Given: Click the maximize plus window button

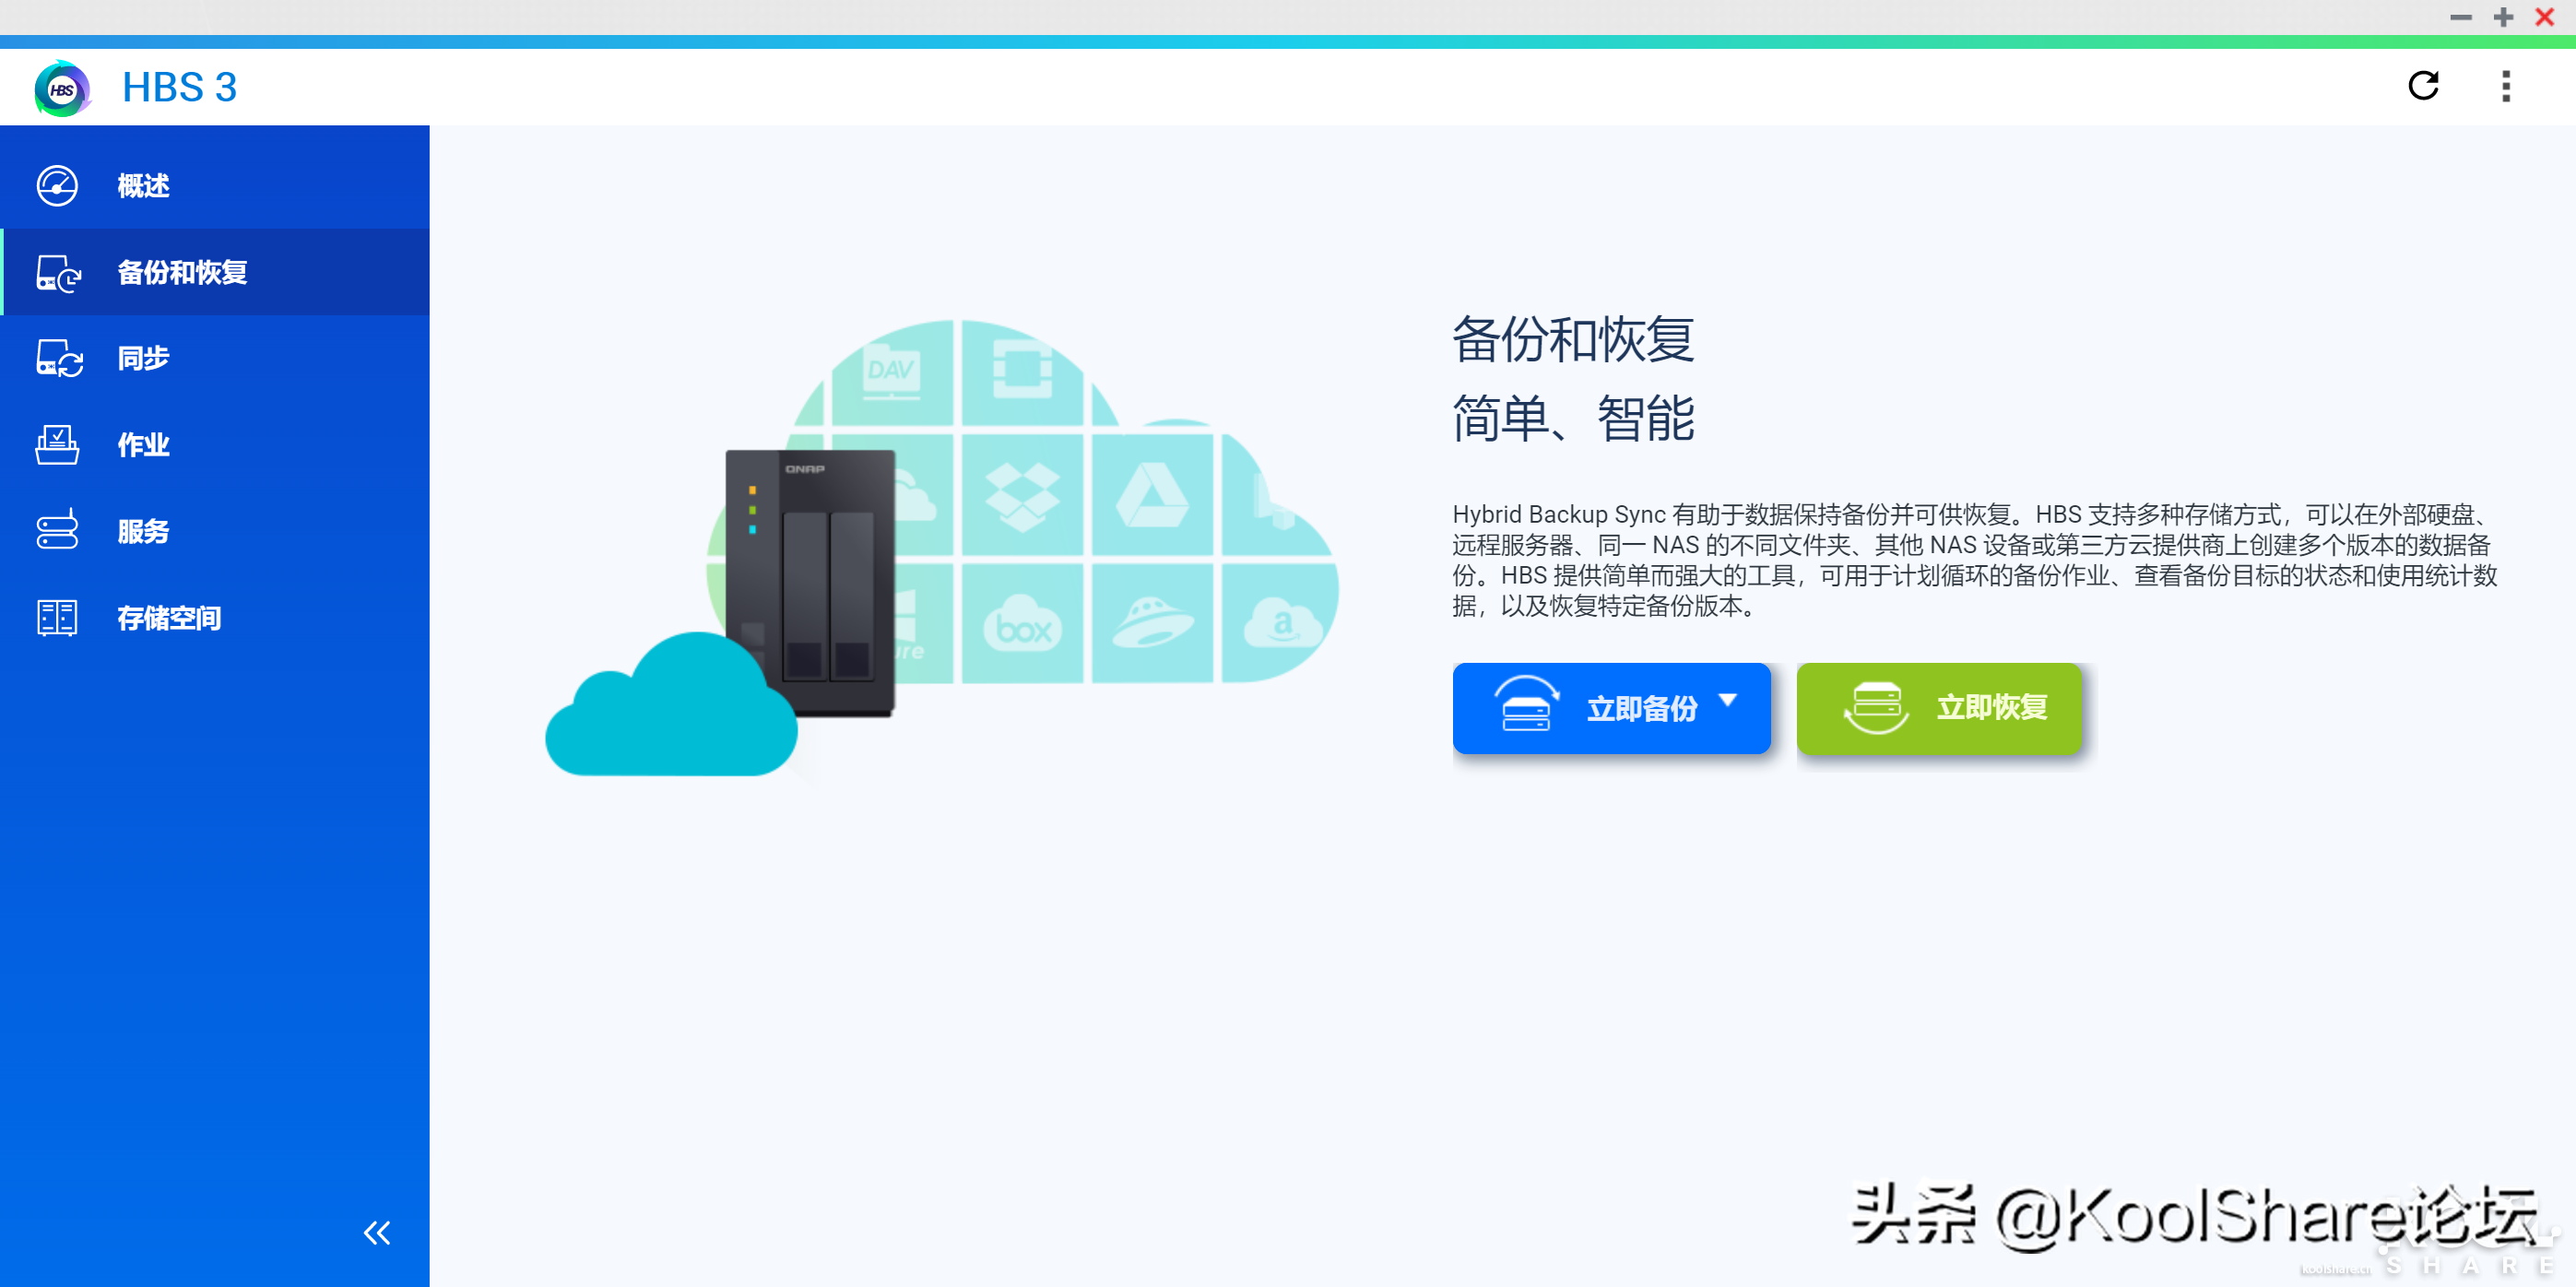Looking at the screenshot, I should [2503, 17].
